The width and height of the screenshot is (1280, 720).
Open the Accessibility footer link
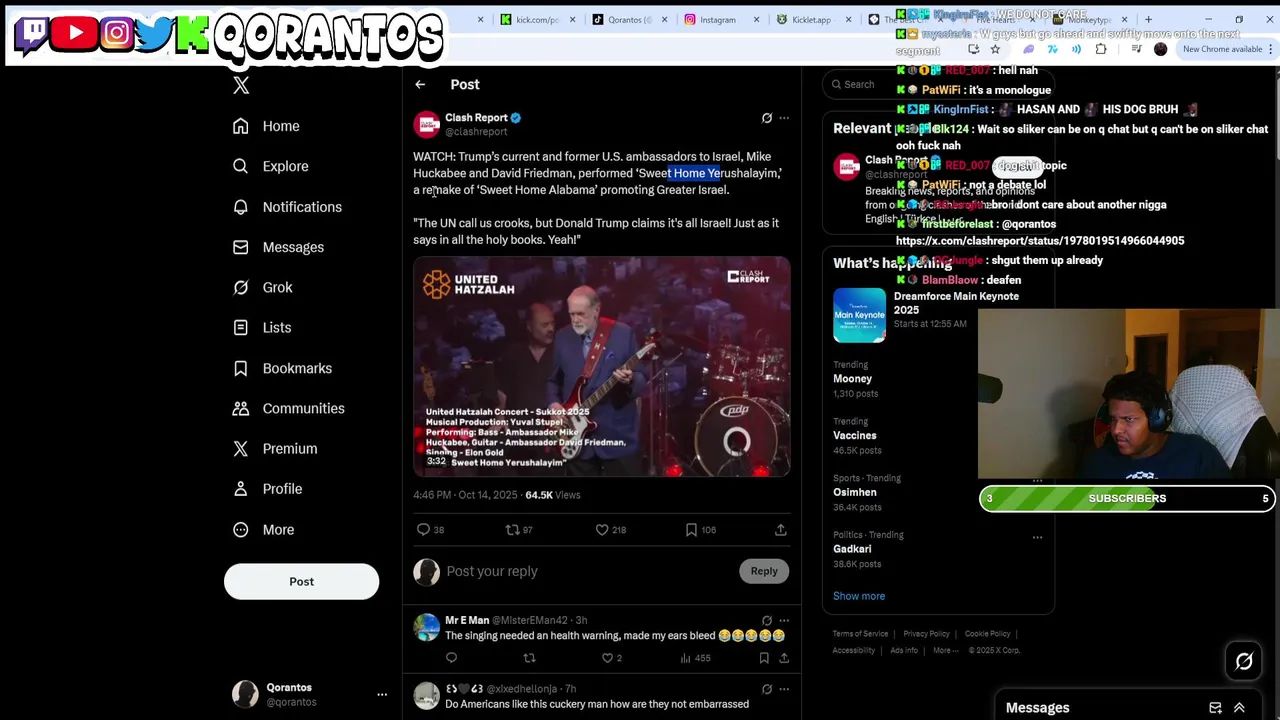[x=854, y=651]
